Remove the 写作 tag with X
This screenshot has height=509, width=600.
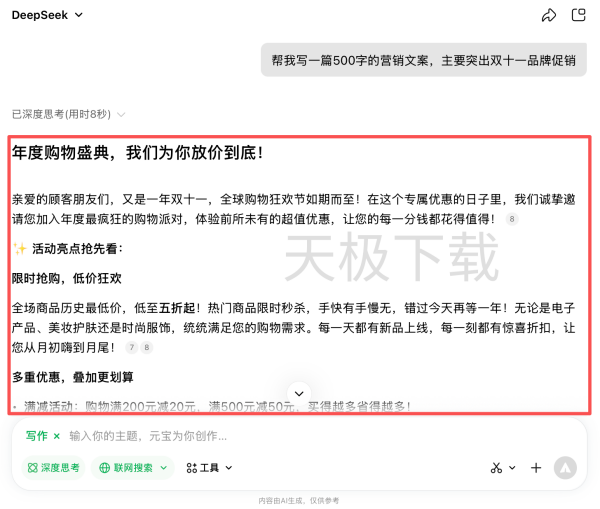57,436
